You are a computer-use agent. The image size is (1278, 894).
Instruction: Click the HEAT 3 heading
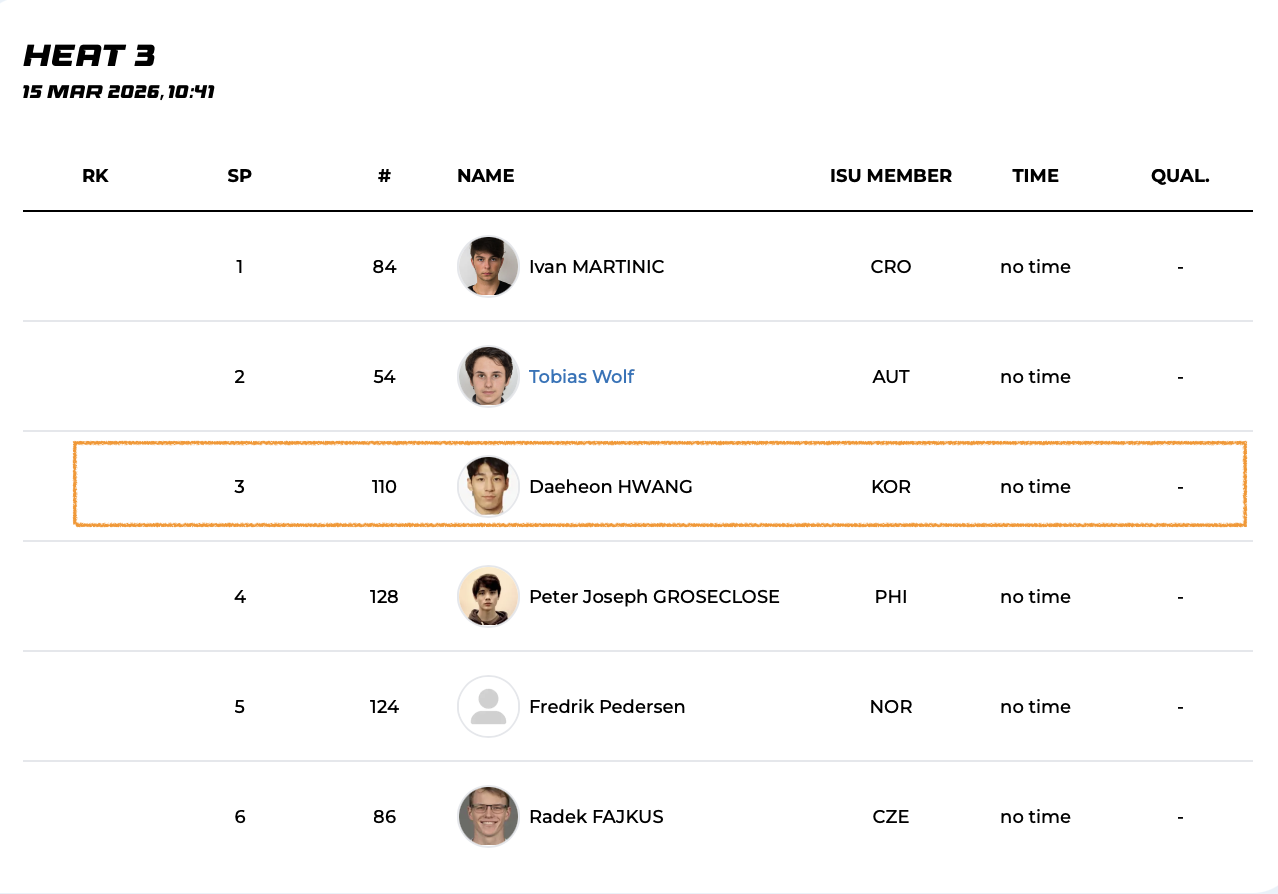[89, 56]
